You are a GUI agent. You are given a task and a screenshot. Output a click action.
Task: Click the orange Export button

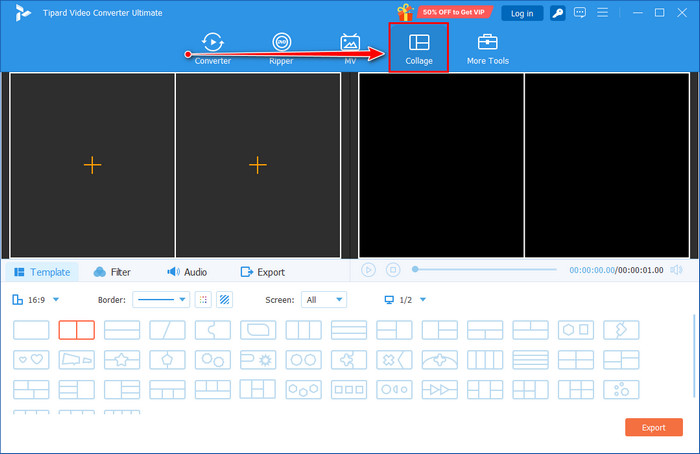(x=653, y=427)
